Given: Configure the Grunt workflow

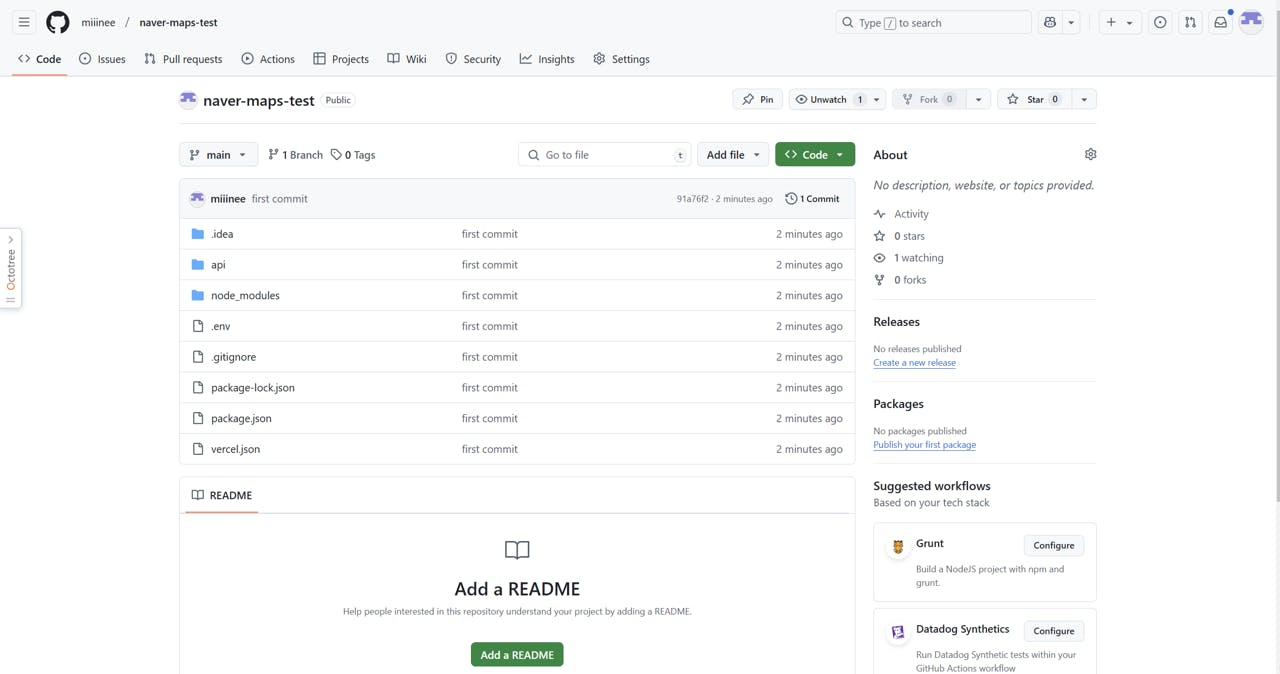Looking at the screenshot, I should [x=1053, y=545].
